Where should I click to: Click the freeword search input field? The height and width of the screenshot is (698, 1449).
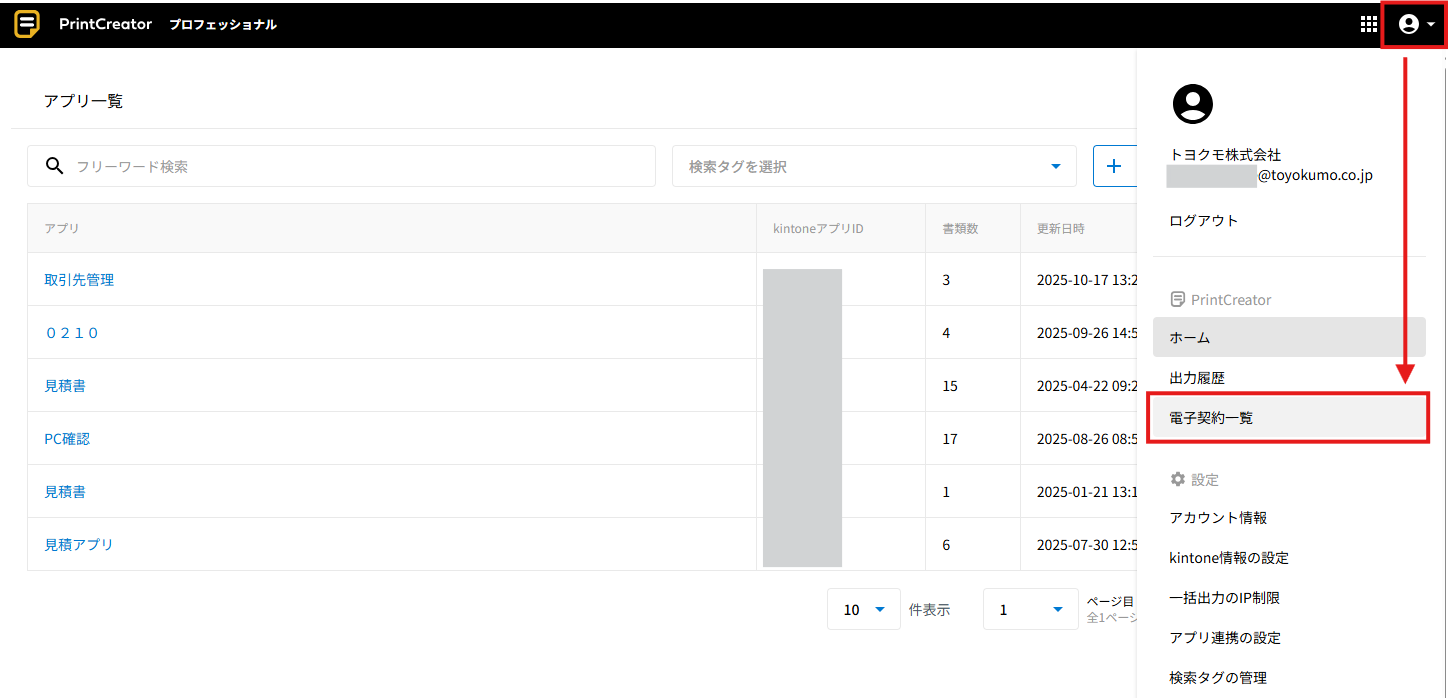300,165
